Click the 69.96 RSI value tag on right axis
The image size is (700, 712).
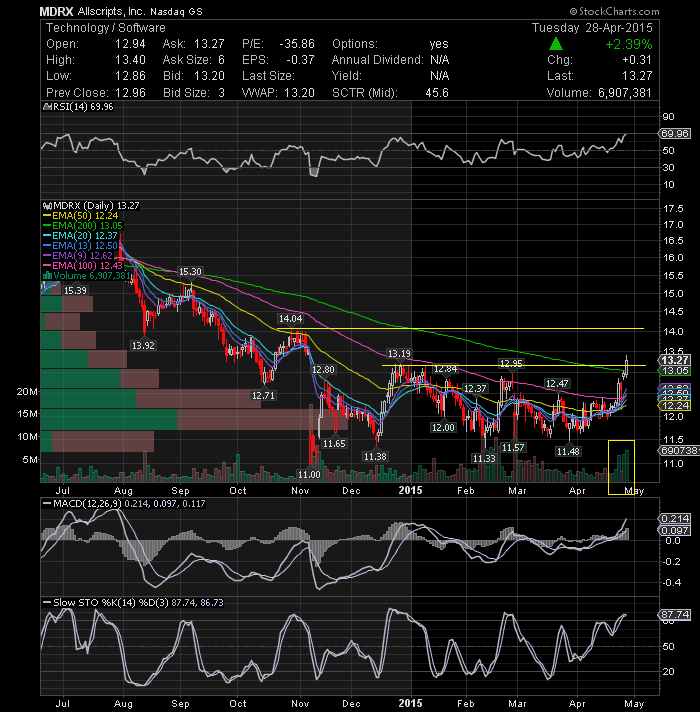click(675, 134)
